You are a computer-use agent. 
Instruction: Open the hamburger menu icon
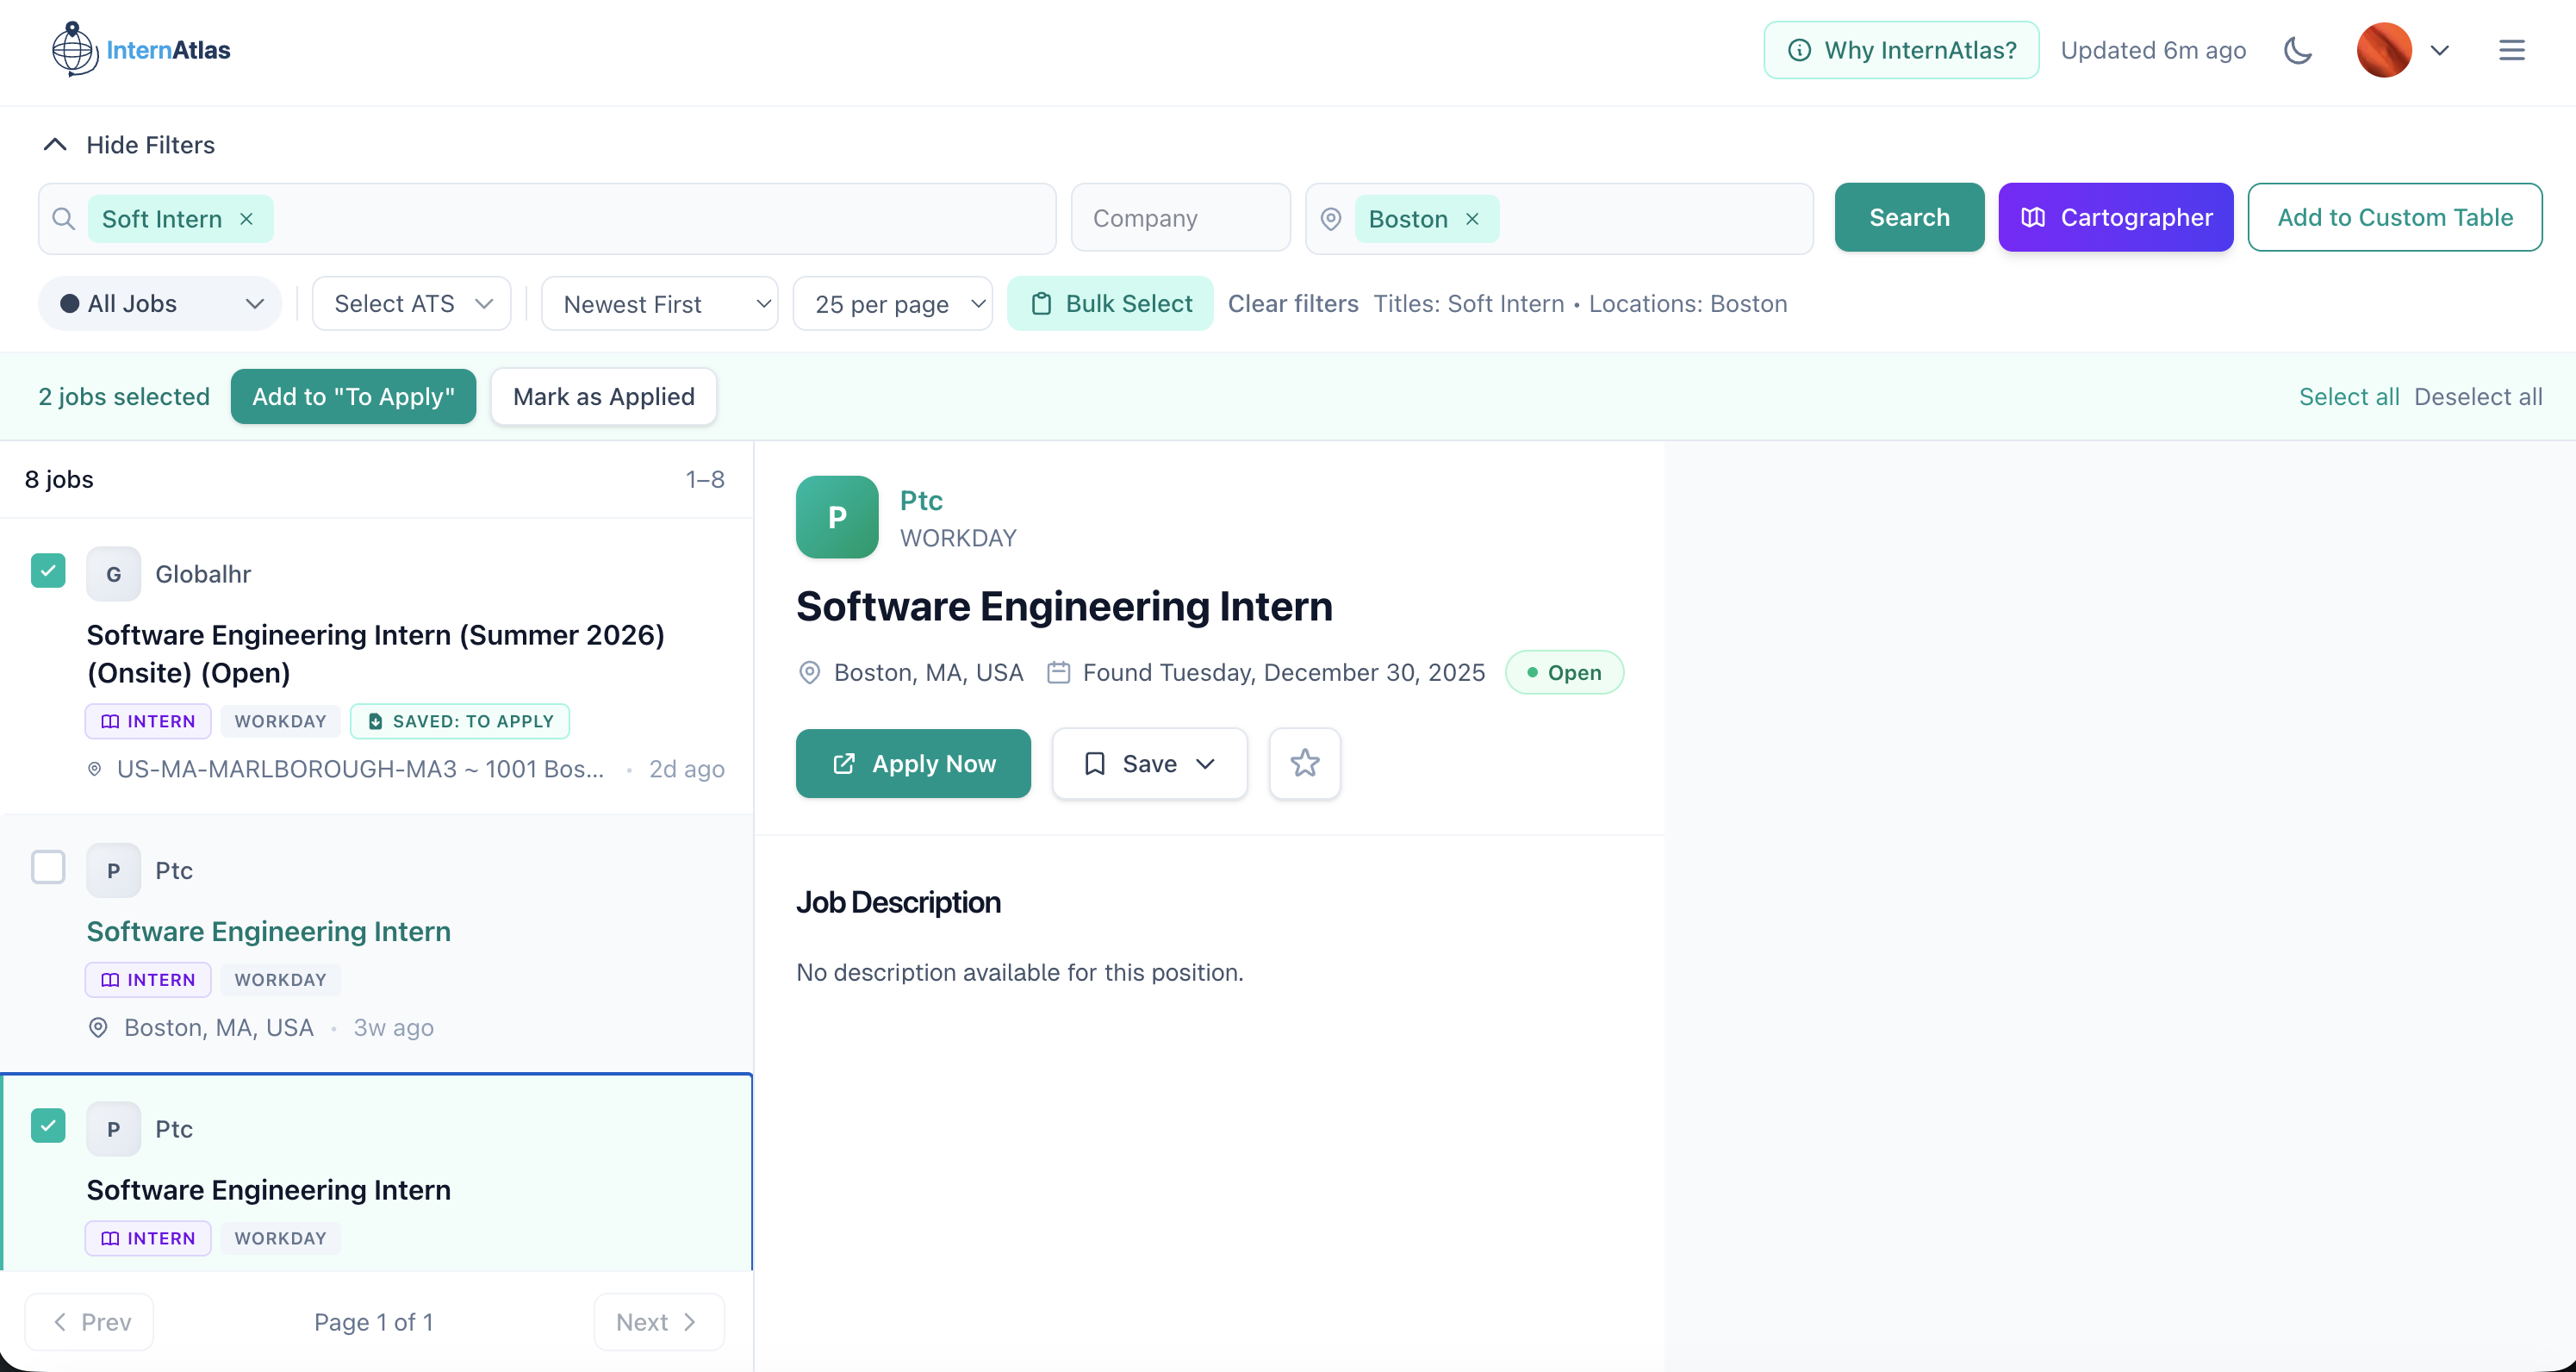(x=2511, y=50)
